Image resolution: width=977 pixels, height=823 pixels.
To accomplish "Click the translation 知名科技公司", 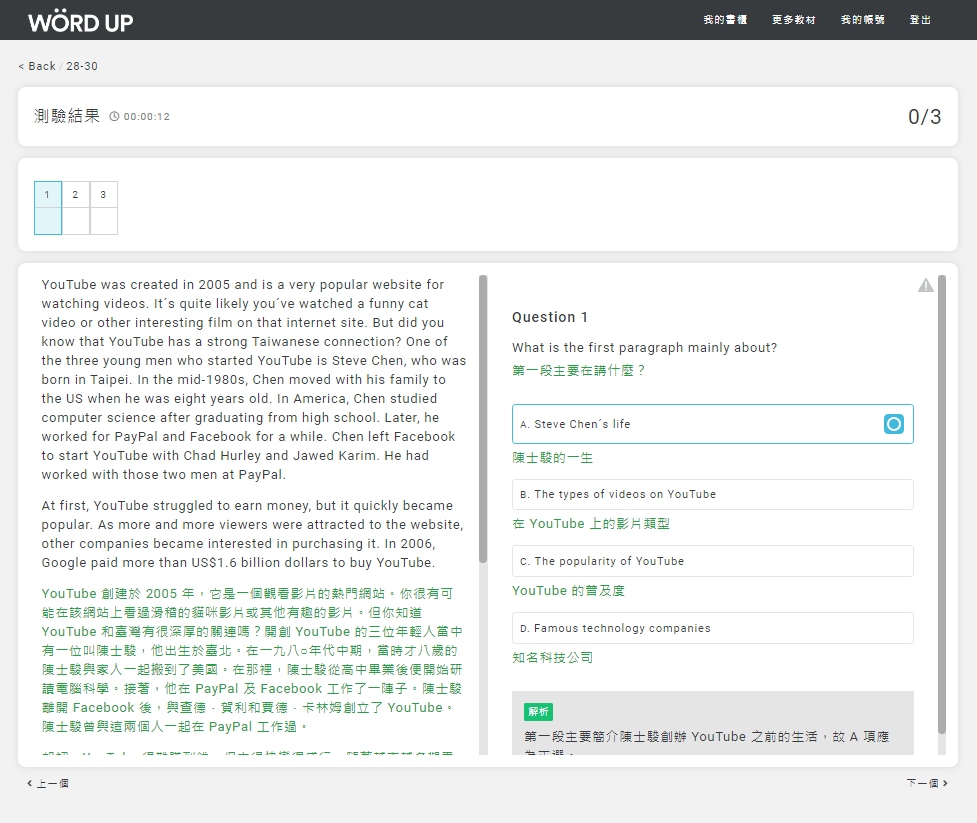I will point(553,657).
